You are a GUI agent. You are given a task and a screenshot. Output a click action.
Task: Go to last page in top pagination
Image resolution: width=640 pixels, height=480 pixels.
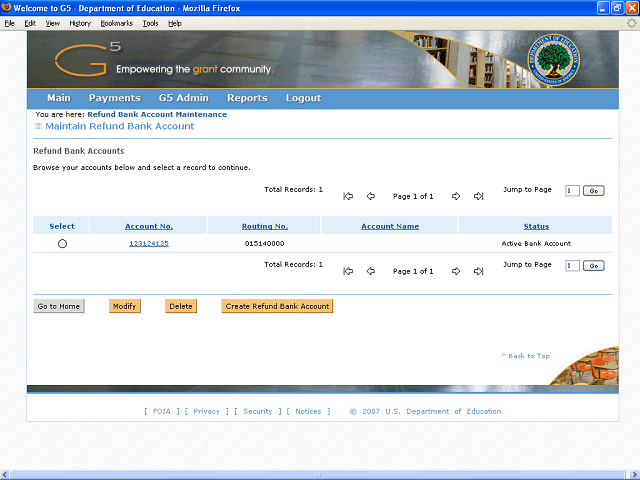pos(478,196)
